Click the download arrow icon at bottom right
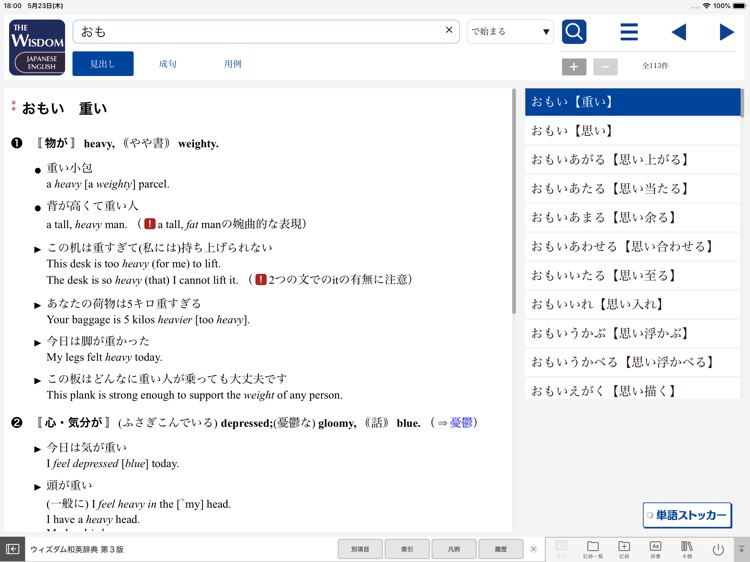The image size is (750, 562). click(x=742, y=549)
